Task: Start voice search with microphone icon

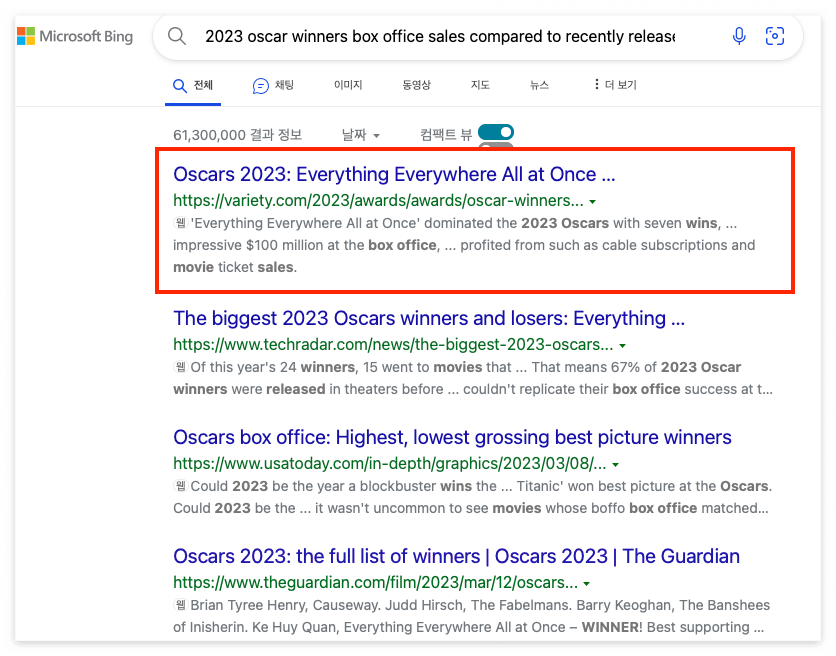Action: coord(739,36)
